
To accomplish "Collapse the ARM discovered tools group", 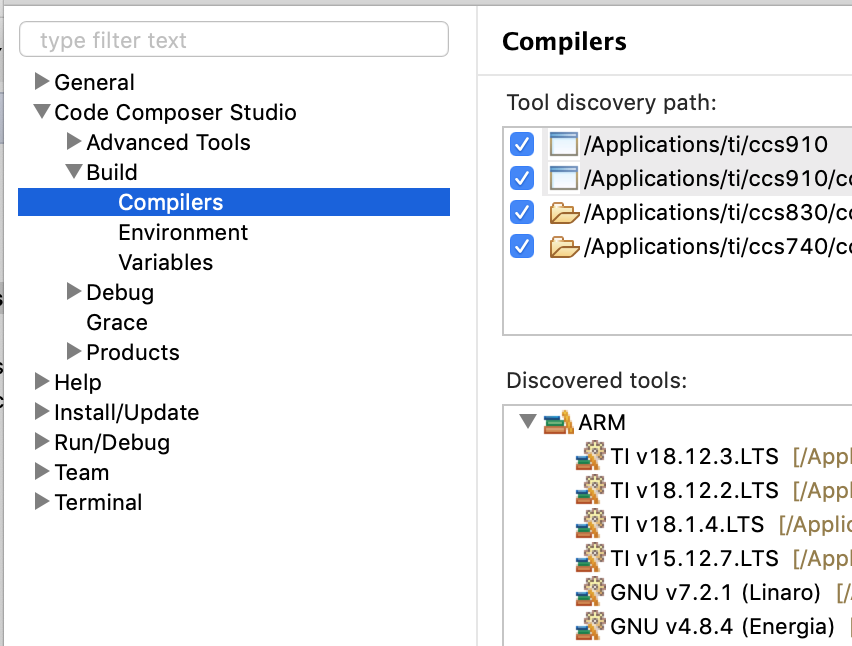I will coord(528,421).
